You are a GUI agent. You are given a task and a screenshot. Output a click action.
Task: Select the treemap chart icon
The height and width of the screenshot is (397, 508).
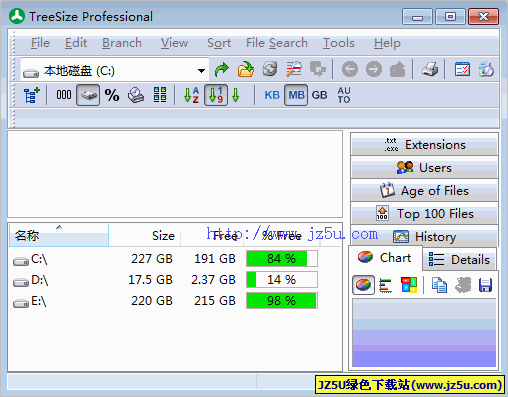tap(409, 285)
